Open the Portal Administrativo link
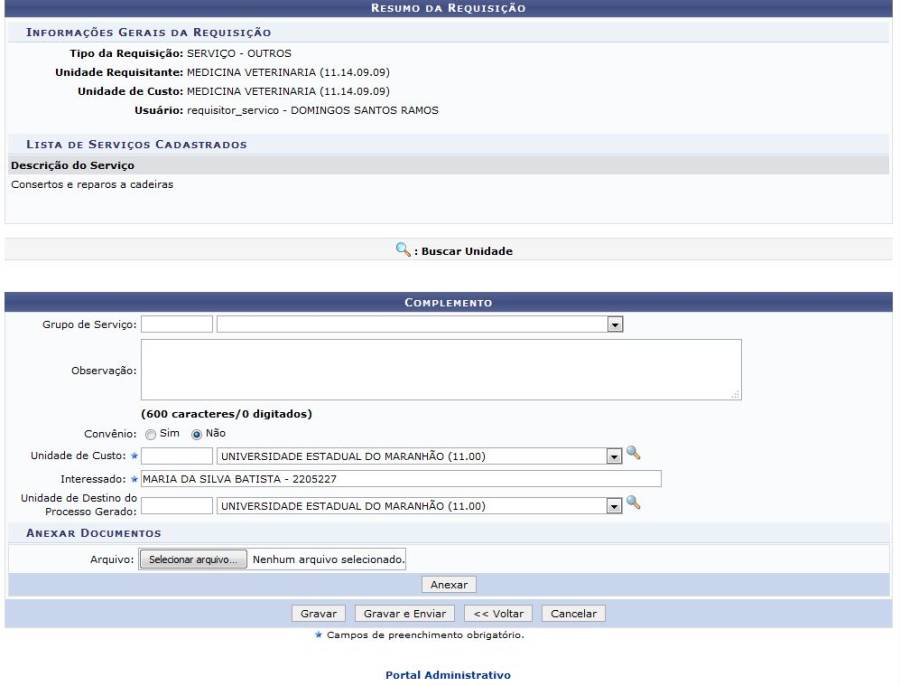The height and width of the screenshot is (686, 900). [448, 675]
